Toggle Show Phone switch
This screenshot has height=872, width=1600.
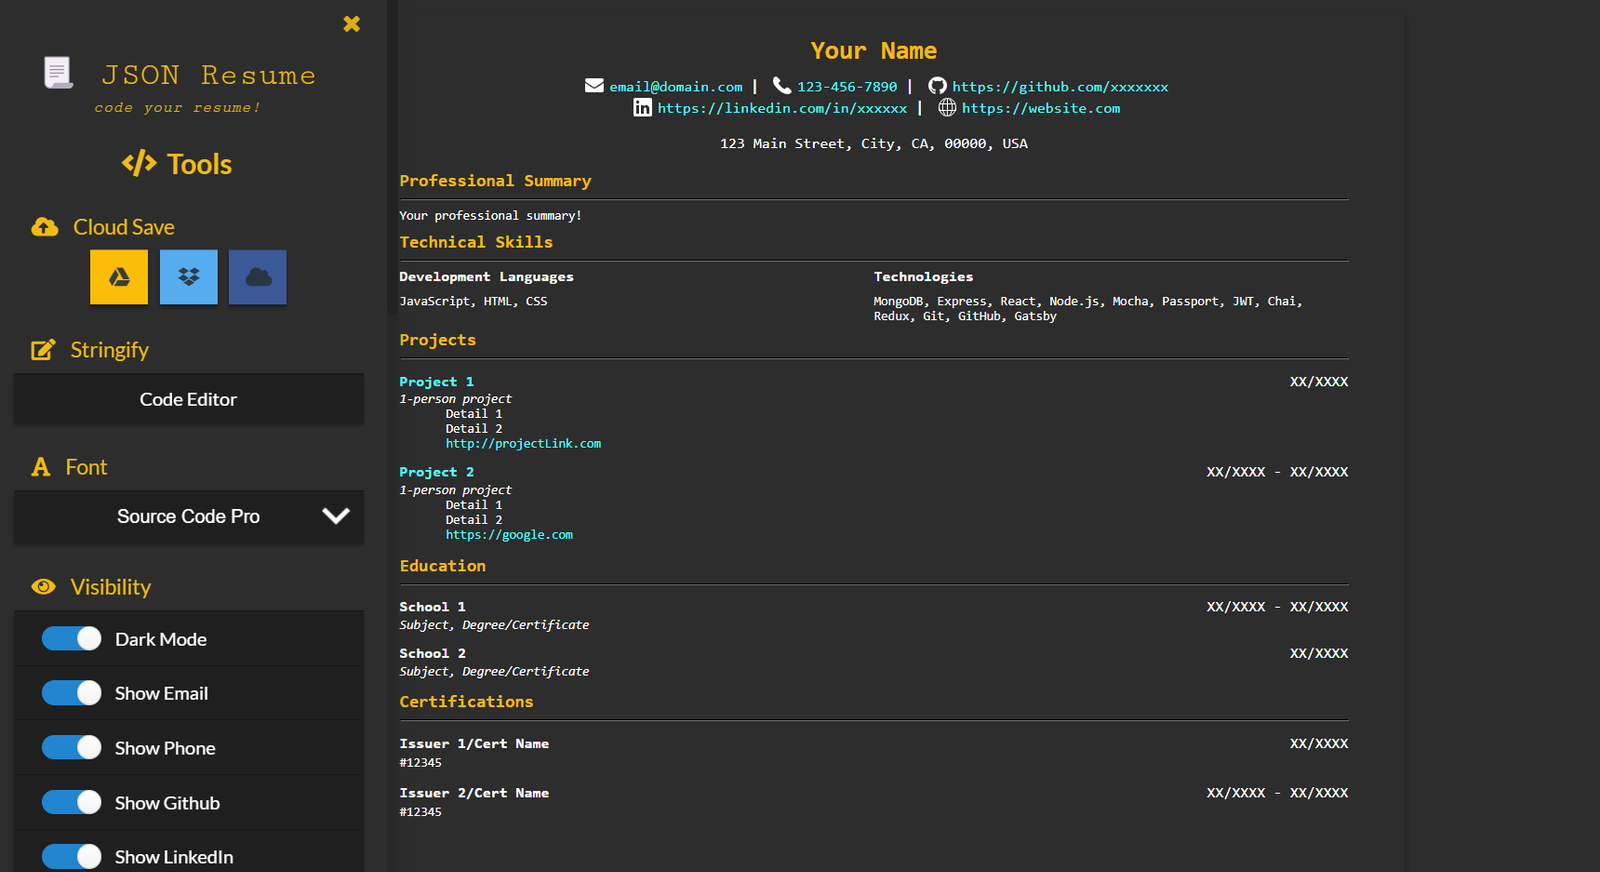coord(72,748)
